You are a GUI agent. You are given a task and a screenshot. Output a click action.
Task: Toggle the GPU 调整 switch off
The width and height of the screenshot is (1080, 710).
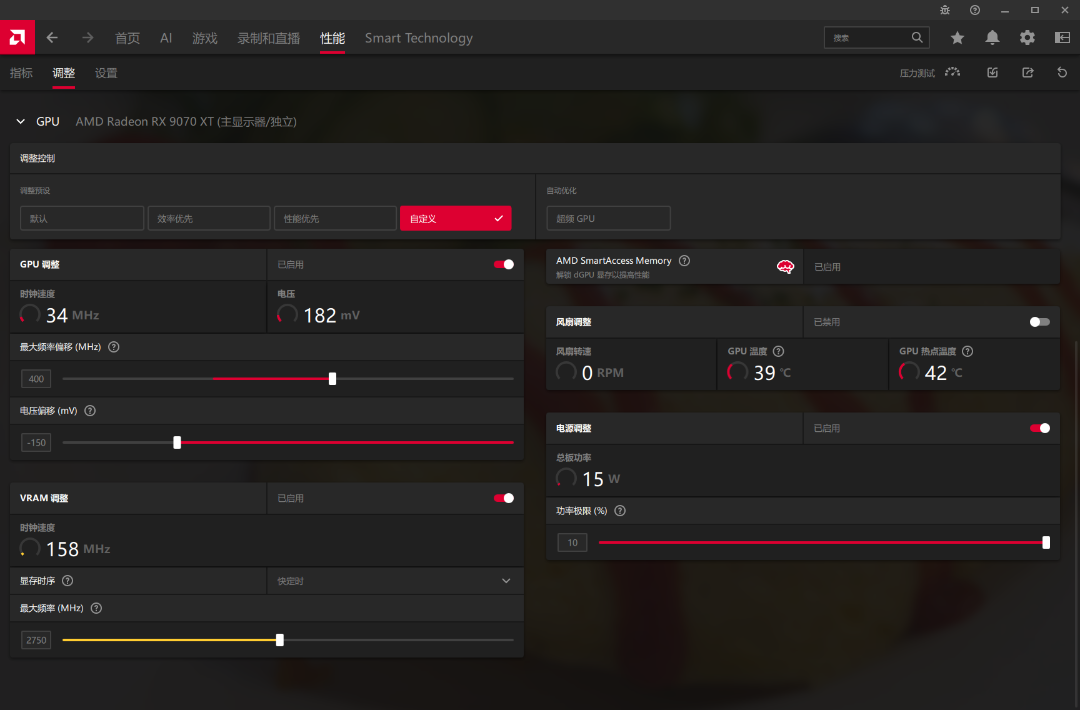click(x=504, y=265)
